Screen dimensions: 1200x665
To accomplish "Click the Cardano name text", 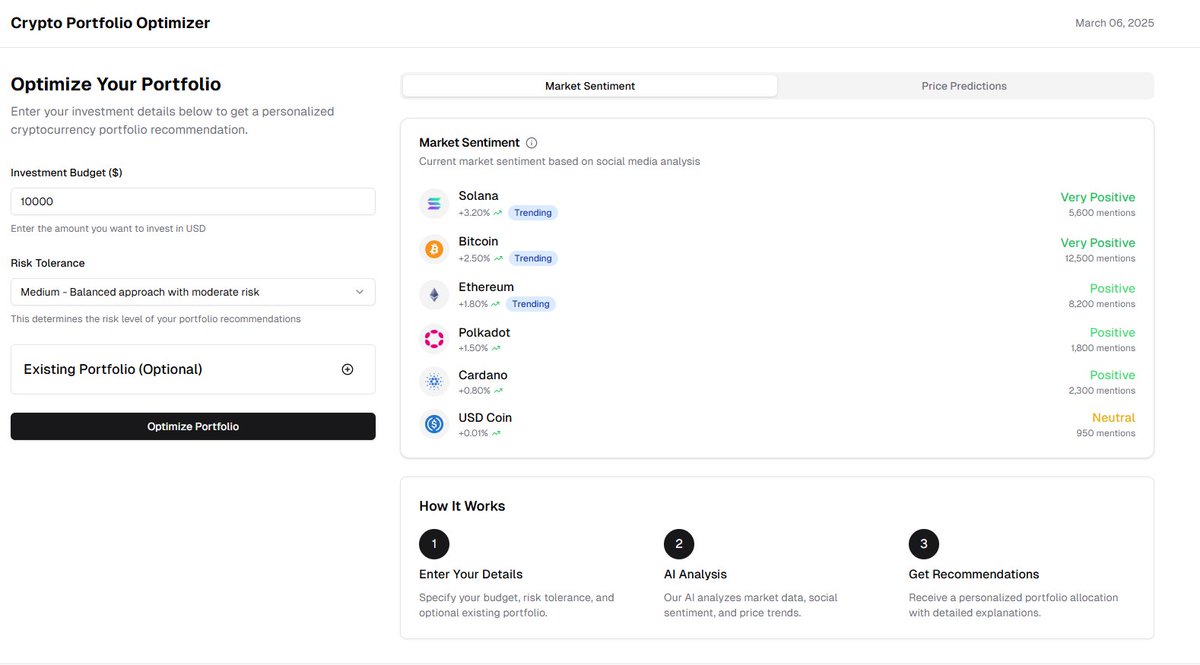I will coord(483,376).
